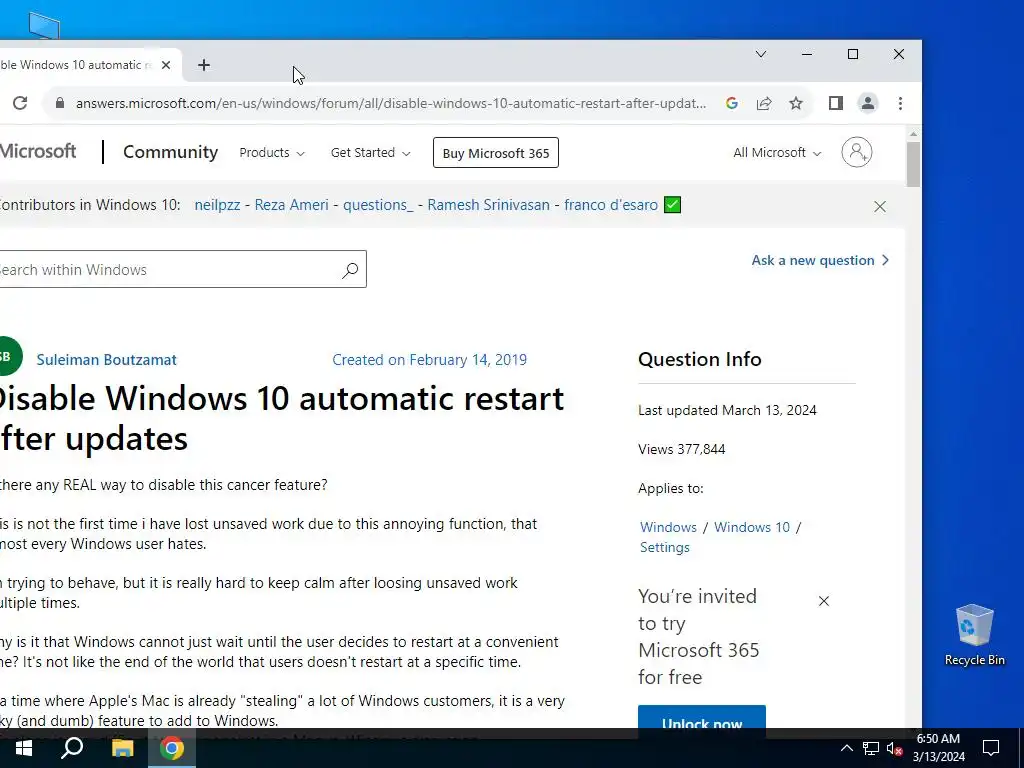Click the search magnifier icon
The width and height of the screenshot is (1024, 768).
[x=350, y=269]
